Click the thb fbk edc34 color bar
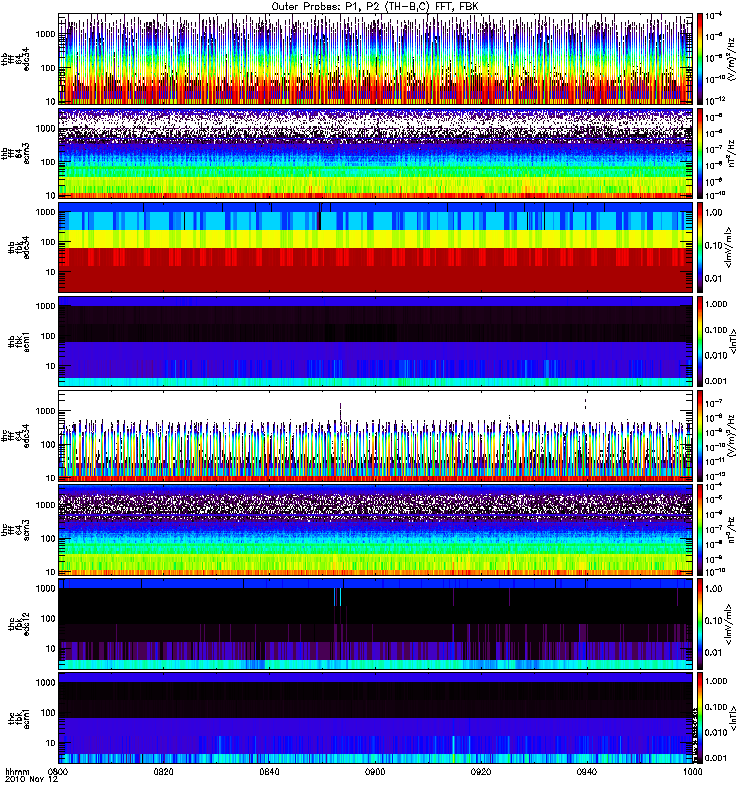750x800 pixels. point(700,247)
